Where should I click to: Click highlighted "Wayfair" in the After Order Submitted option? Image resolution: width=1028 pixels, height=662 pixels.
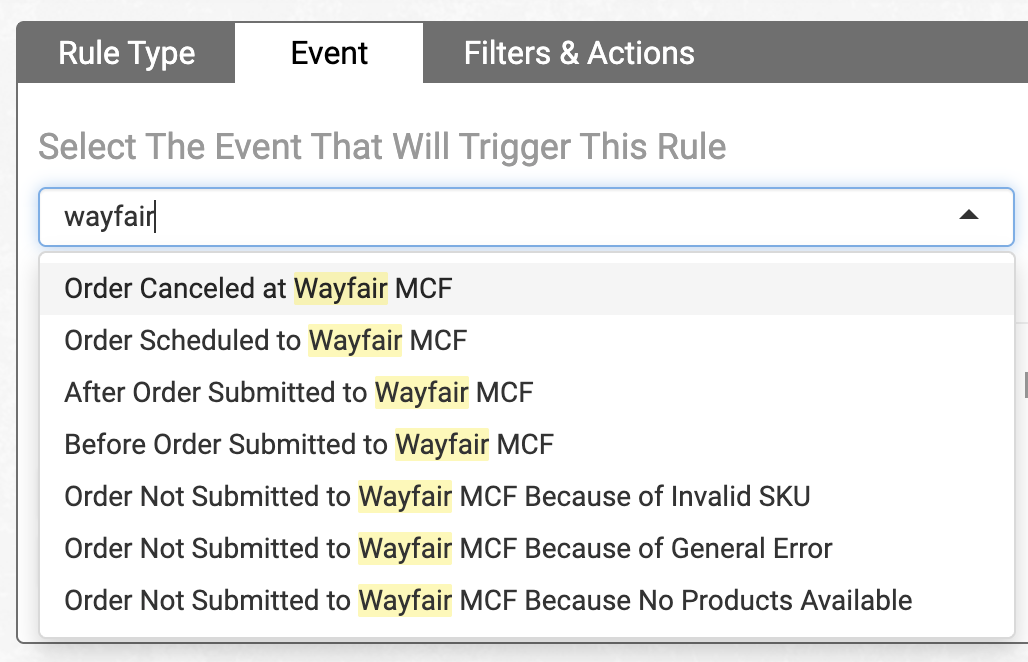click(421, 393)
